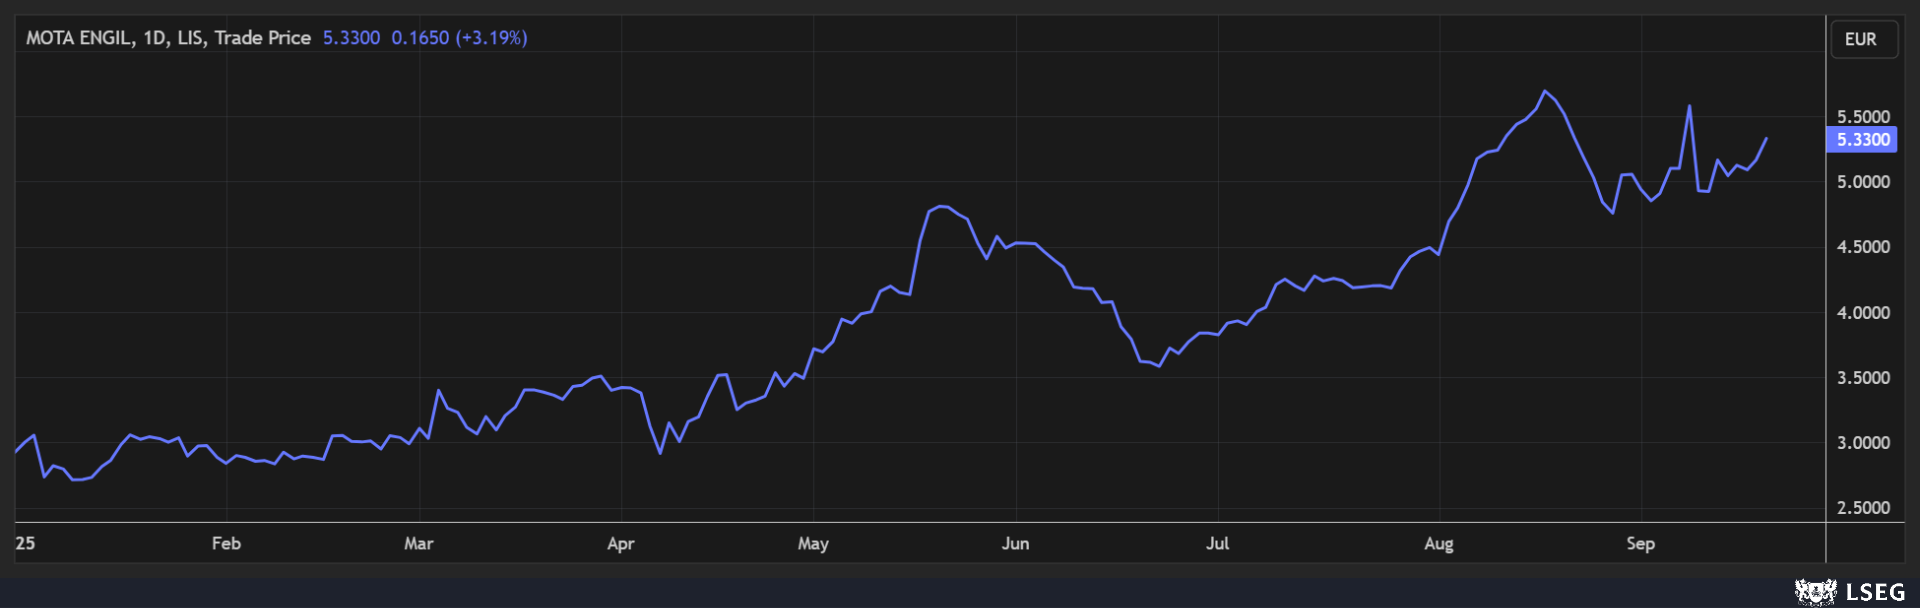Select the Jun label on time axis

[1015, 544]
